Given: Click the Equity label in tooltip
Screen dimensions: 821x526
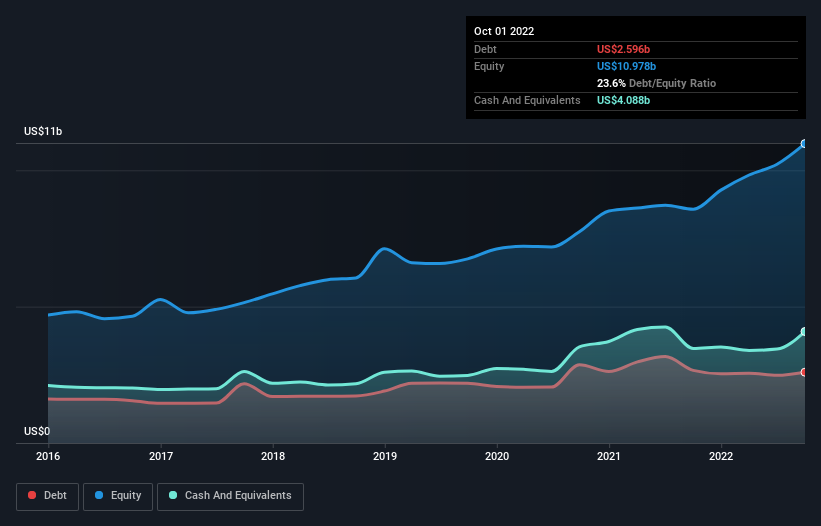Looking at the screenshot, I should click(489, 66).
